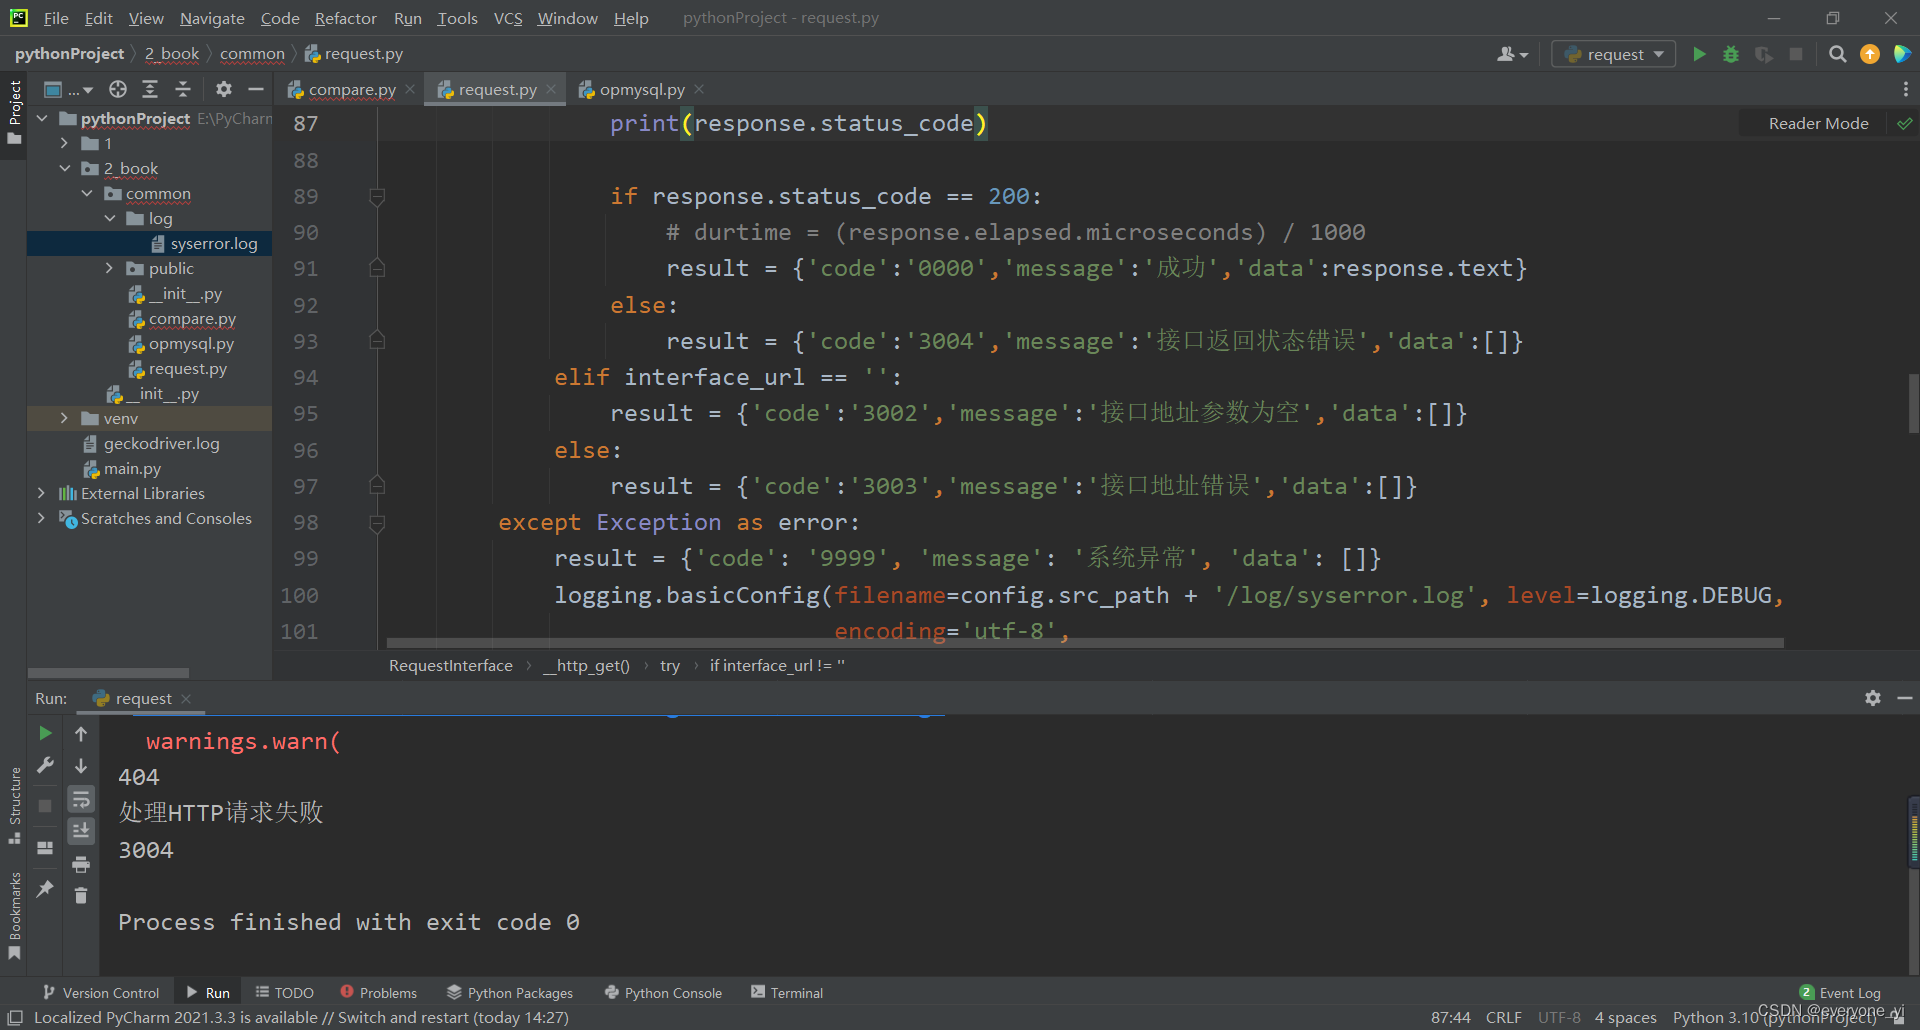Expand Scratches and Consoles node
The image size is (1920, 1030).
coord(42,518)
